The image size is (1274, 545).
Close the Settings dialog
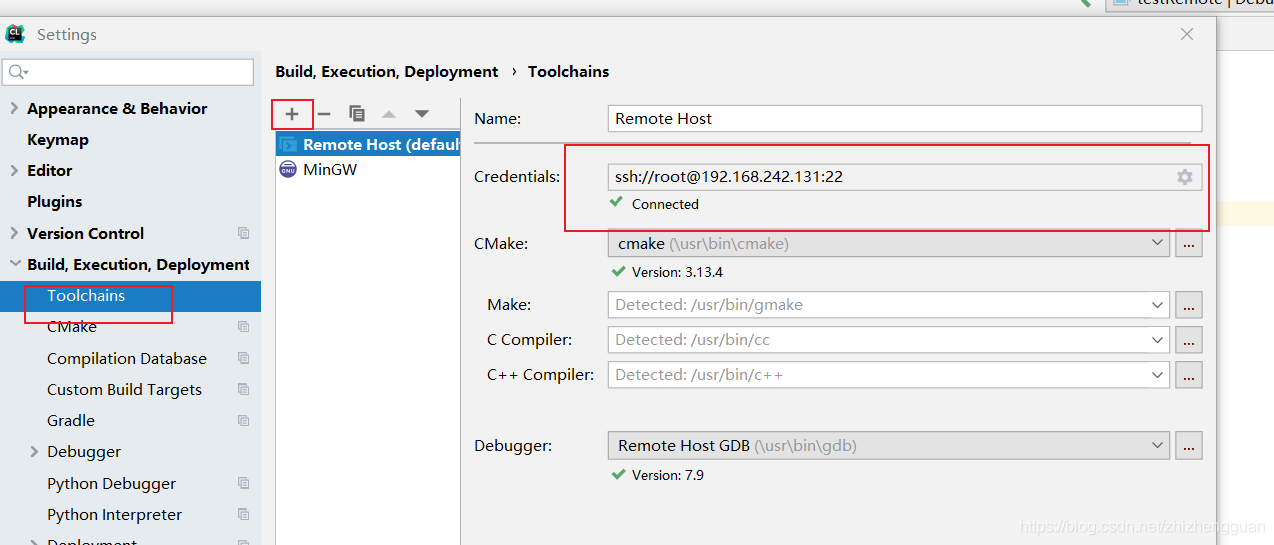(1187, 34)
